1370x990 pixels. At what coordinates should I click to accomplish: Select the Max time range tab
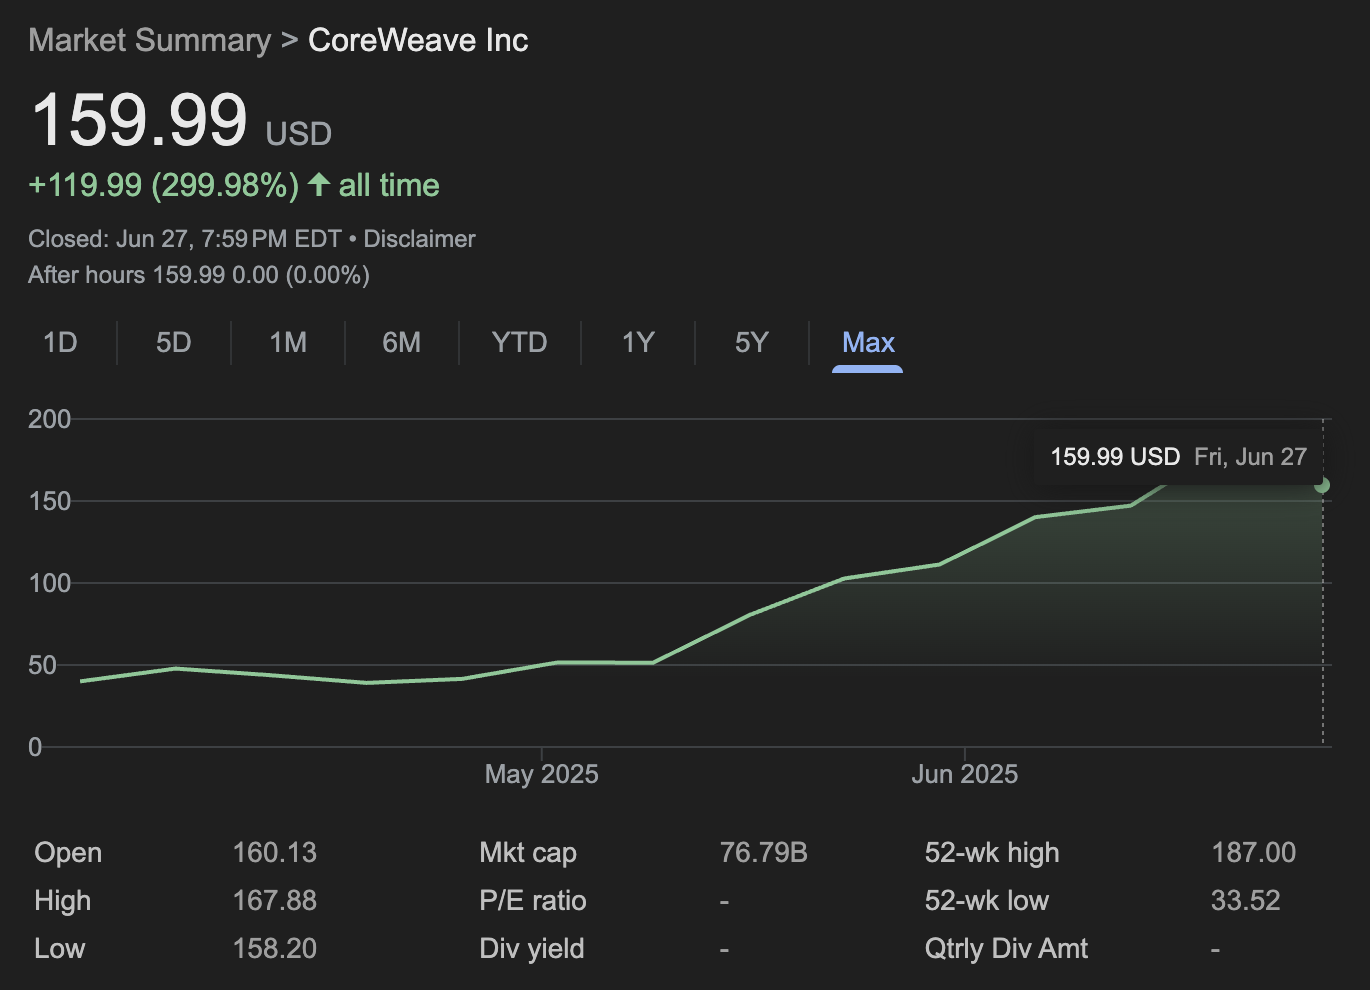868,343
